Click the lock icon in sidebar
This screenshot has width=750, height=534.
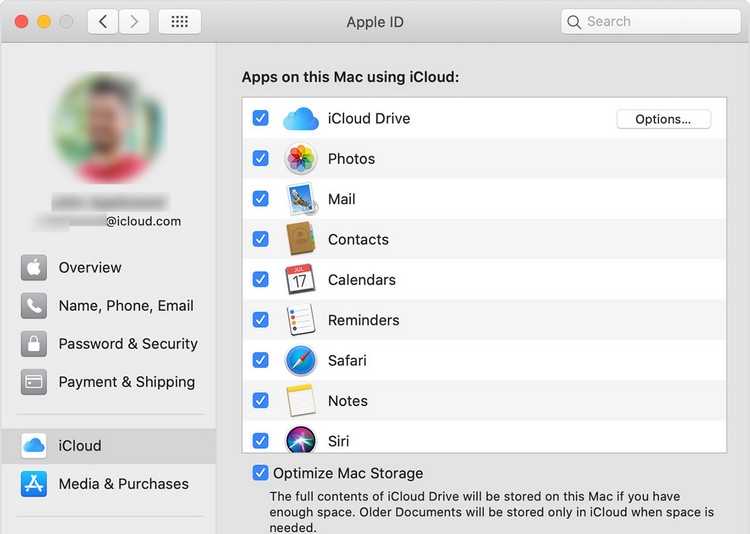click(x=33, y=344)
